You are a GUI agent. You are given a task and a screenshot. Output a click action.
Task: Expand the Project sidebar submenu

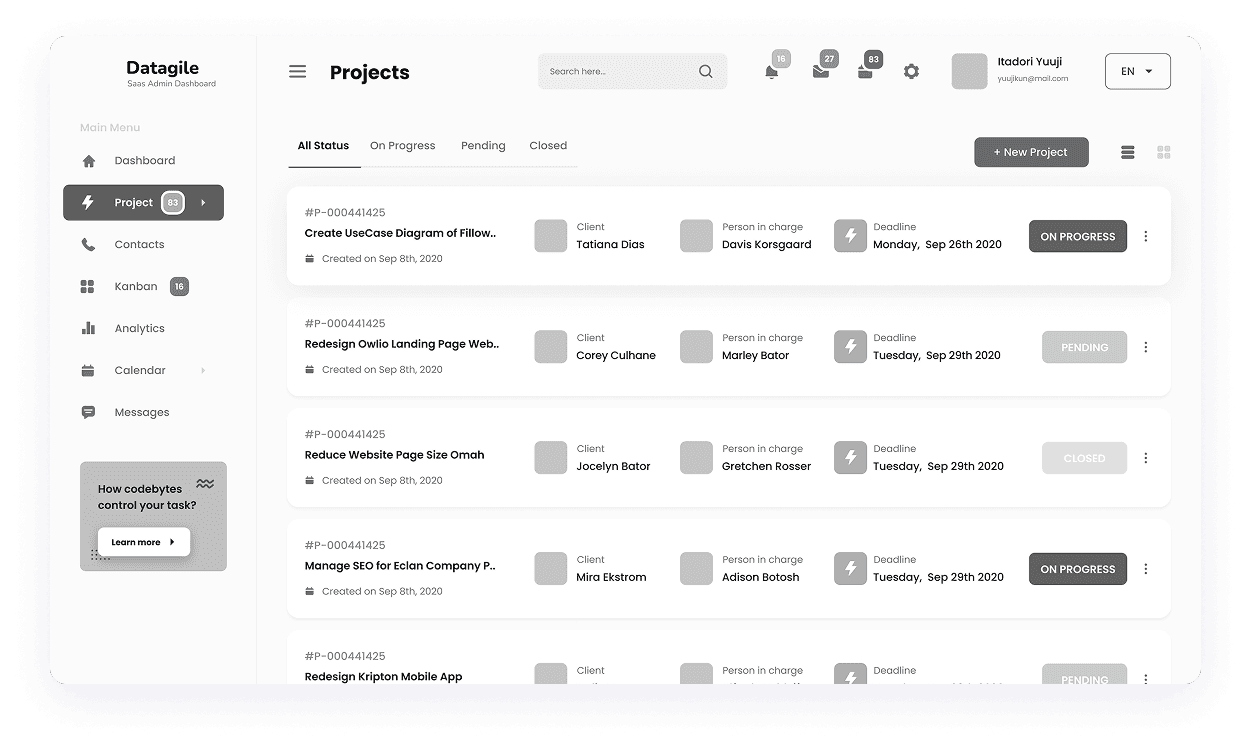[x=203, y=202]
